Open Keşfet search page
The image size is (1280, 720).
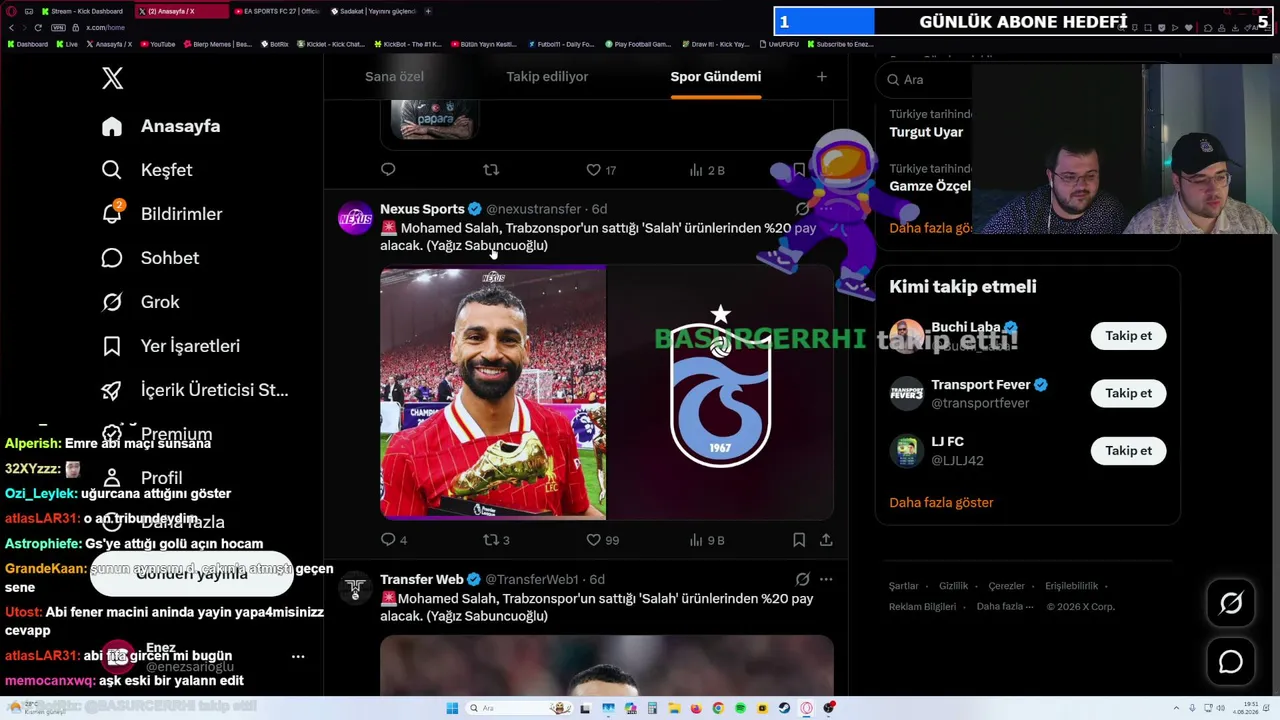[x=147, y=170]
